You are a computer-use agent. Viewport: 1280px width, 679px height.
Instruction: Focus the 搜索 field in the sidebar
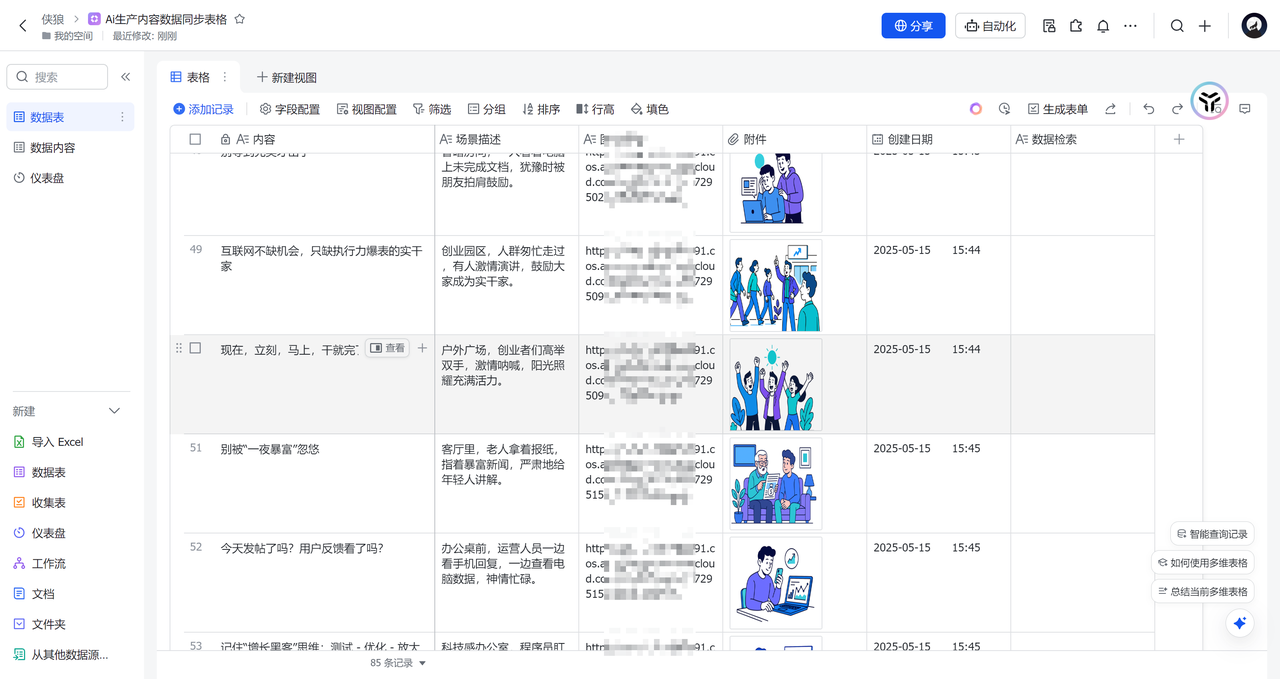point(57,77)
